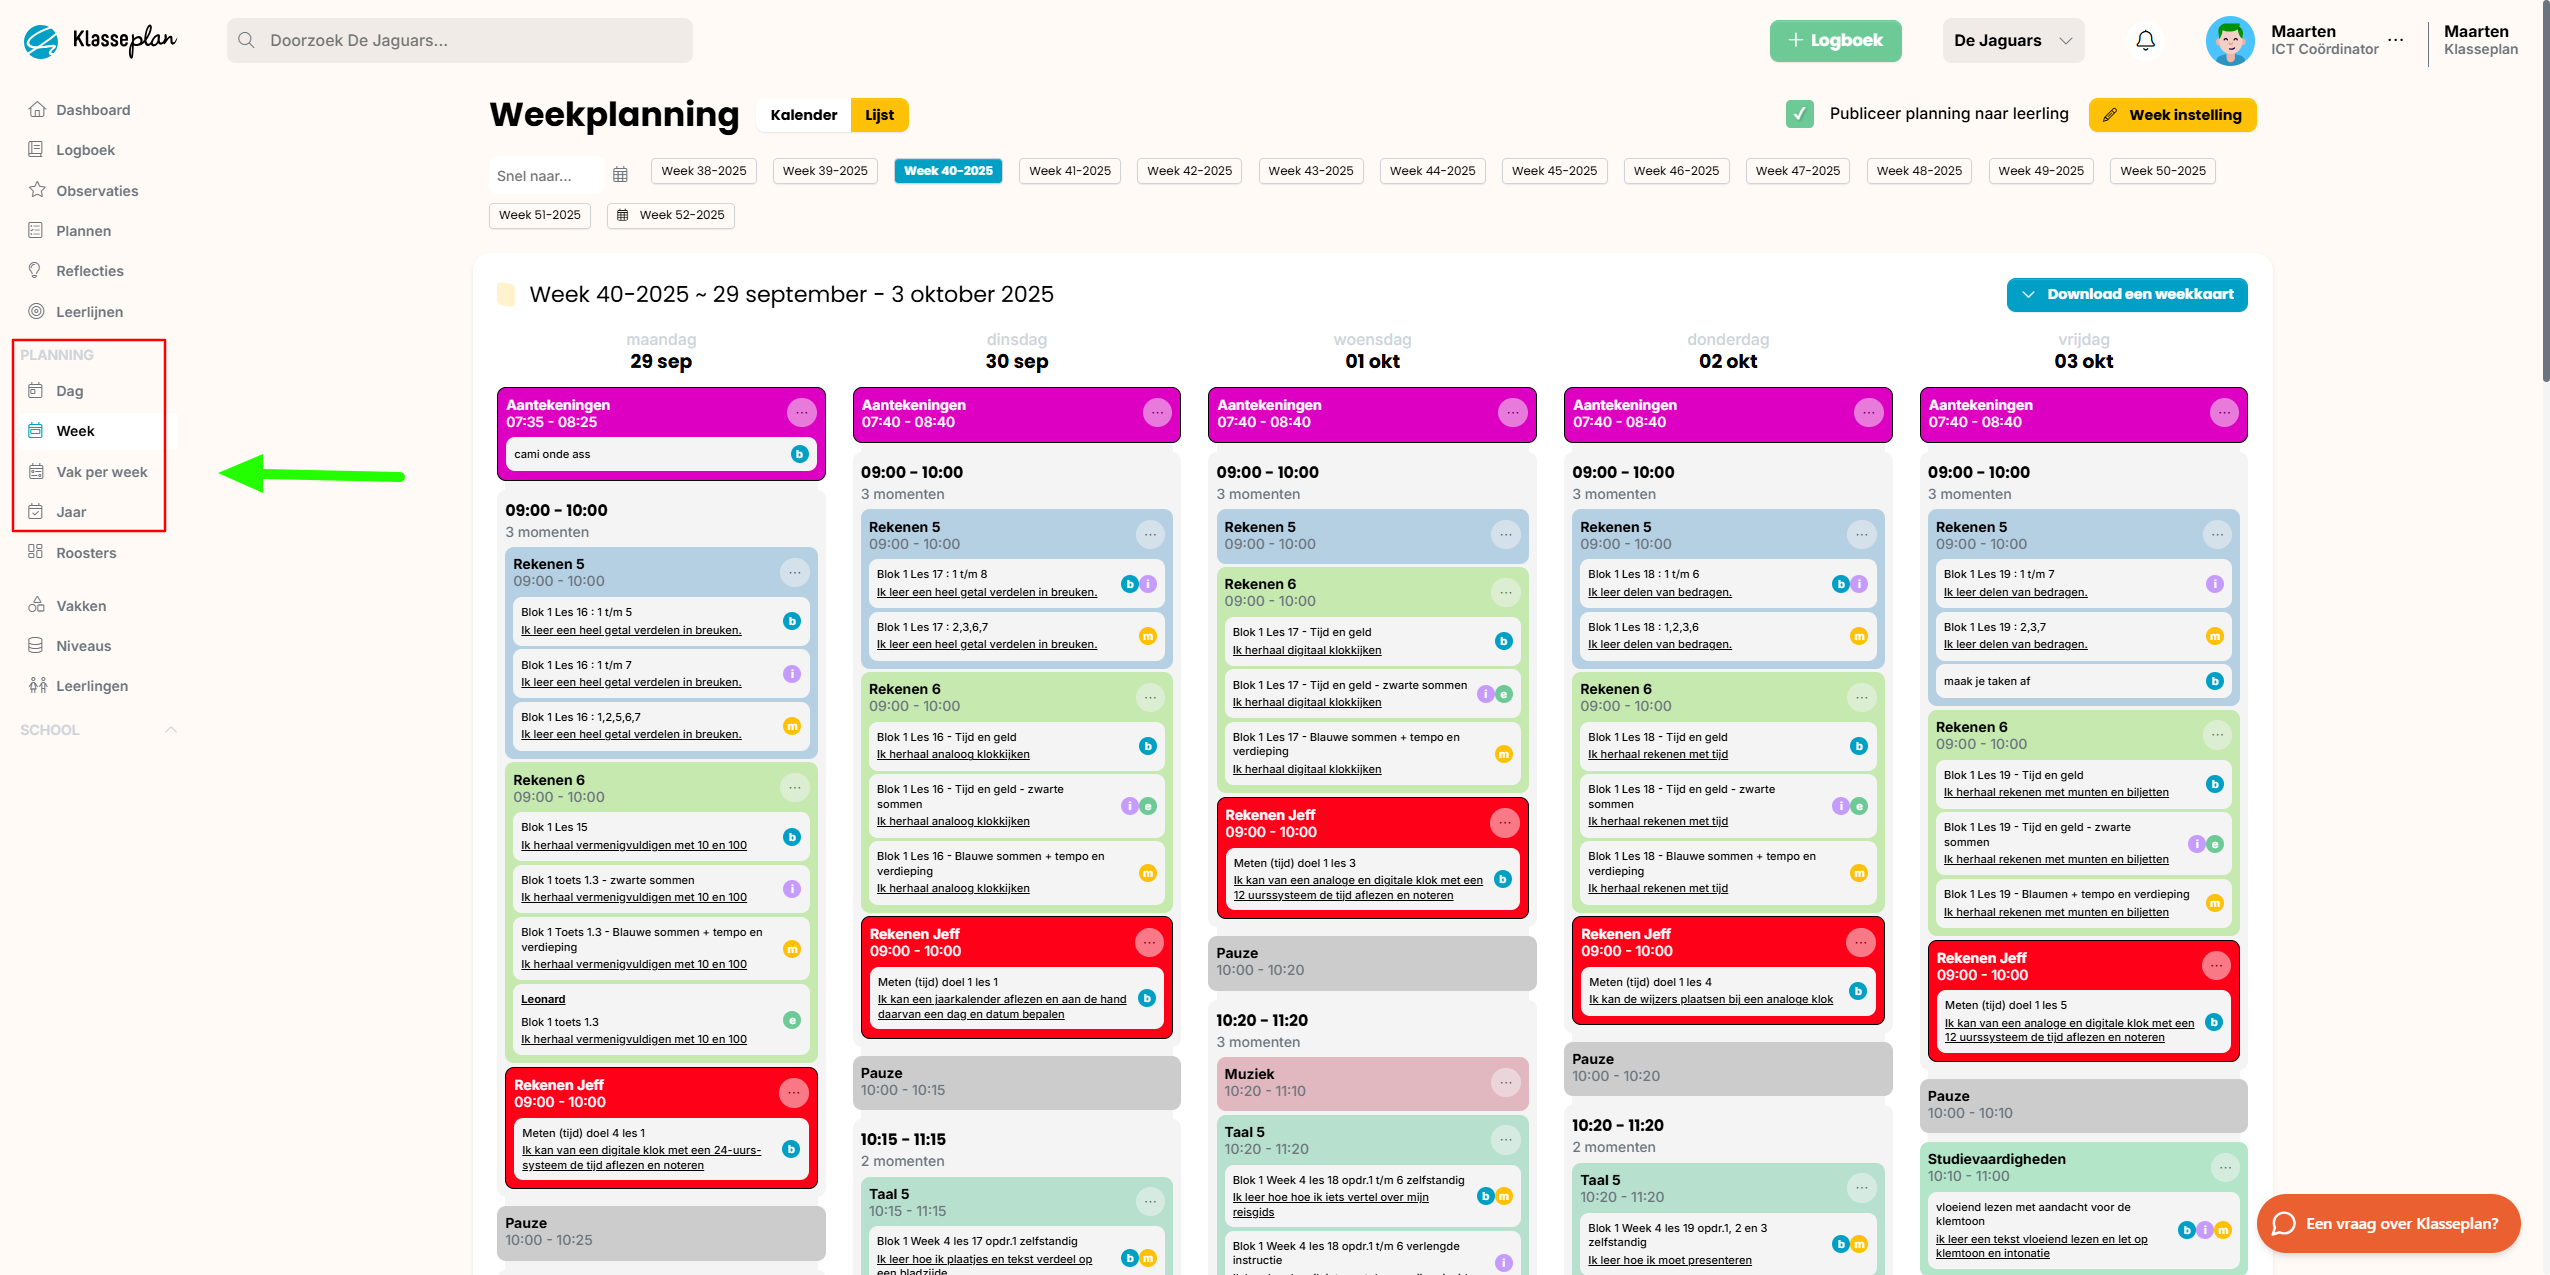
Task: Open Roosters in the sidebar
Action: coord(85,553)
